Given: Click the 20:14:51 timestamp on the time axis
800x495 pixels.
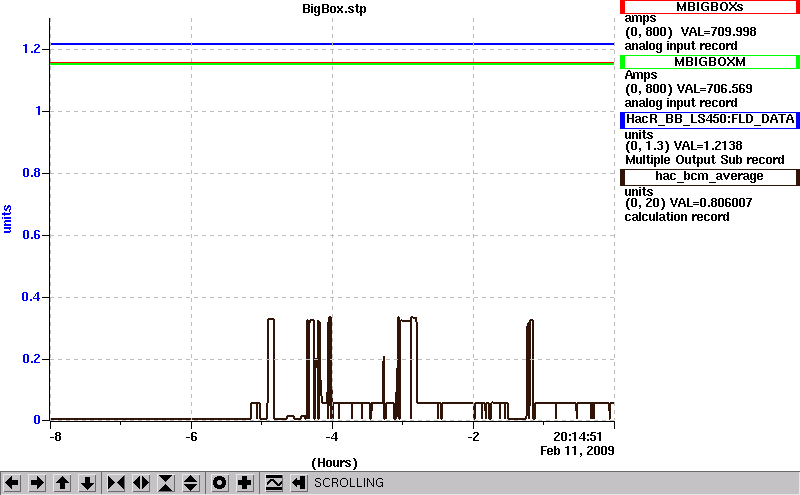Looking at the screenshot, I should pos(578,437).
